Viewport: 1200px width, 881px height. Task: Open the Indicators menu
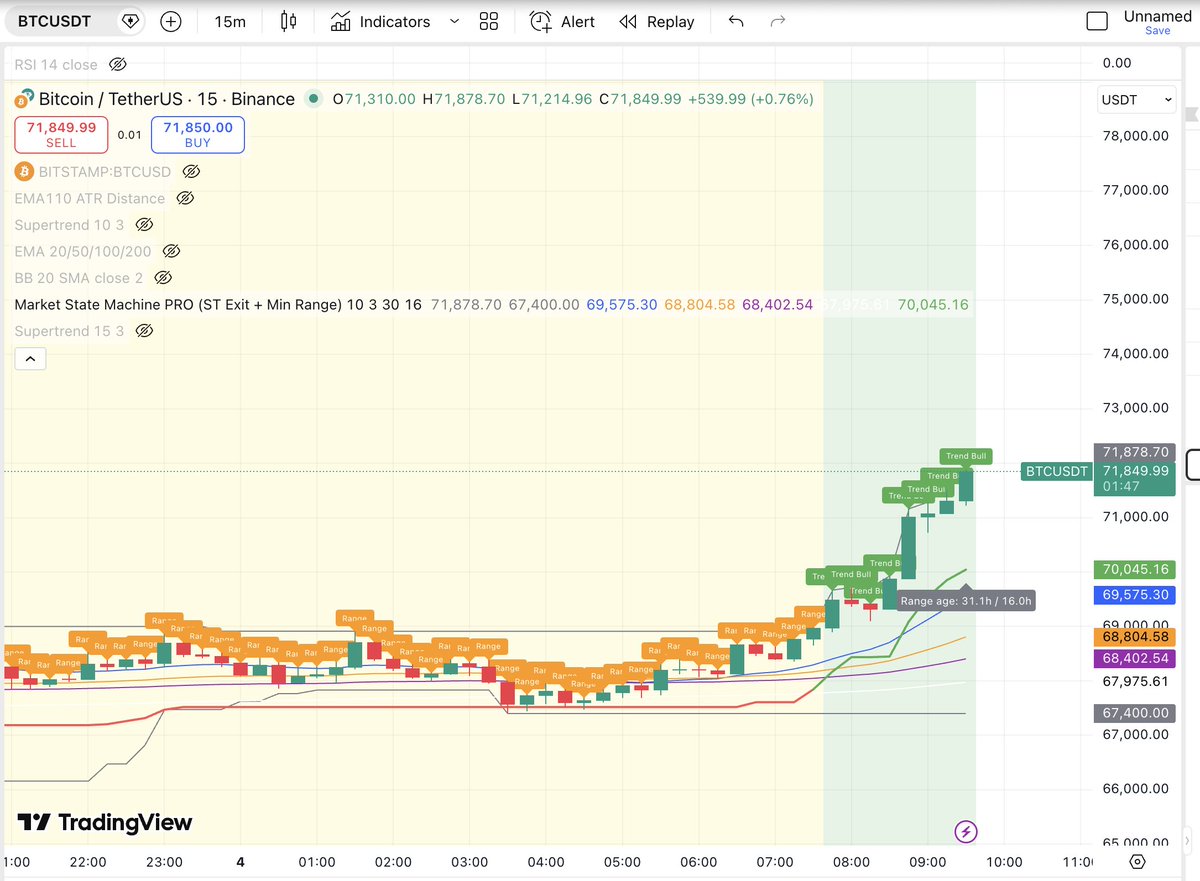pos(381,21)
